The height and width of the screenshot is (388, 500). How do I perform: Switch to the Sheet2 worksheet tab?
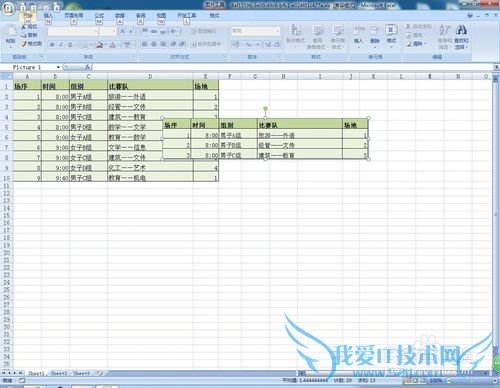pos(59,373)
